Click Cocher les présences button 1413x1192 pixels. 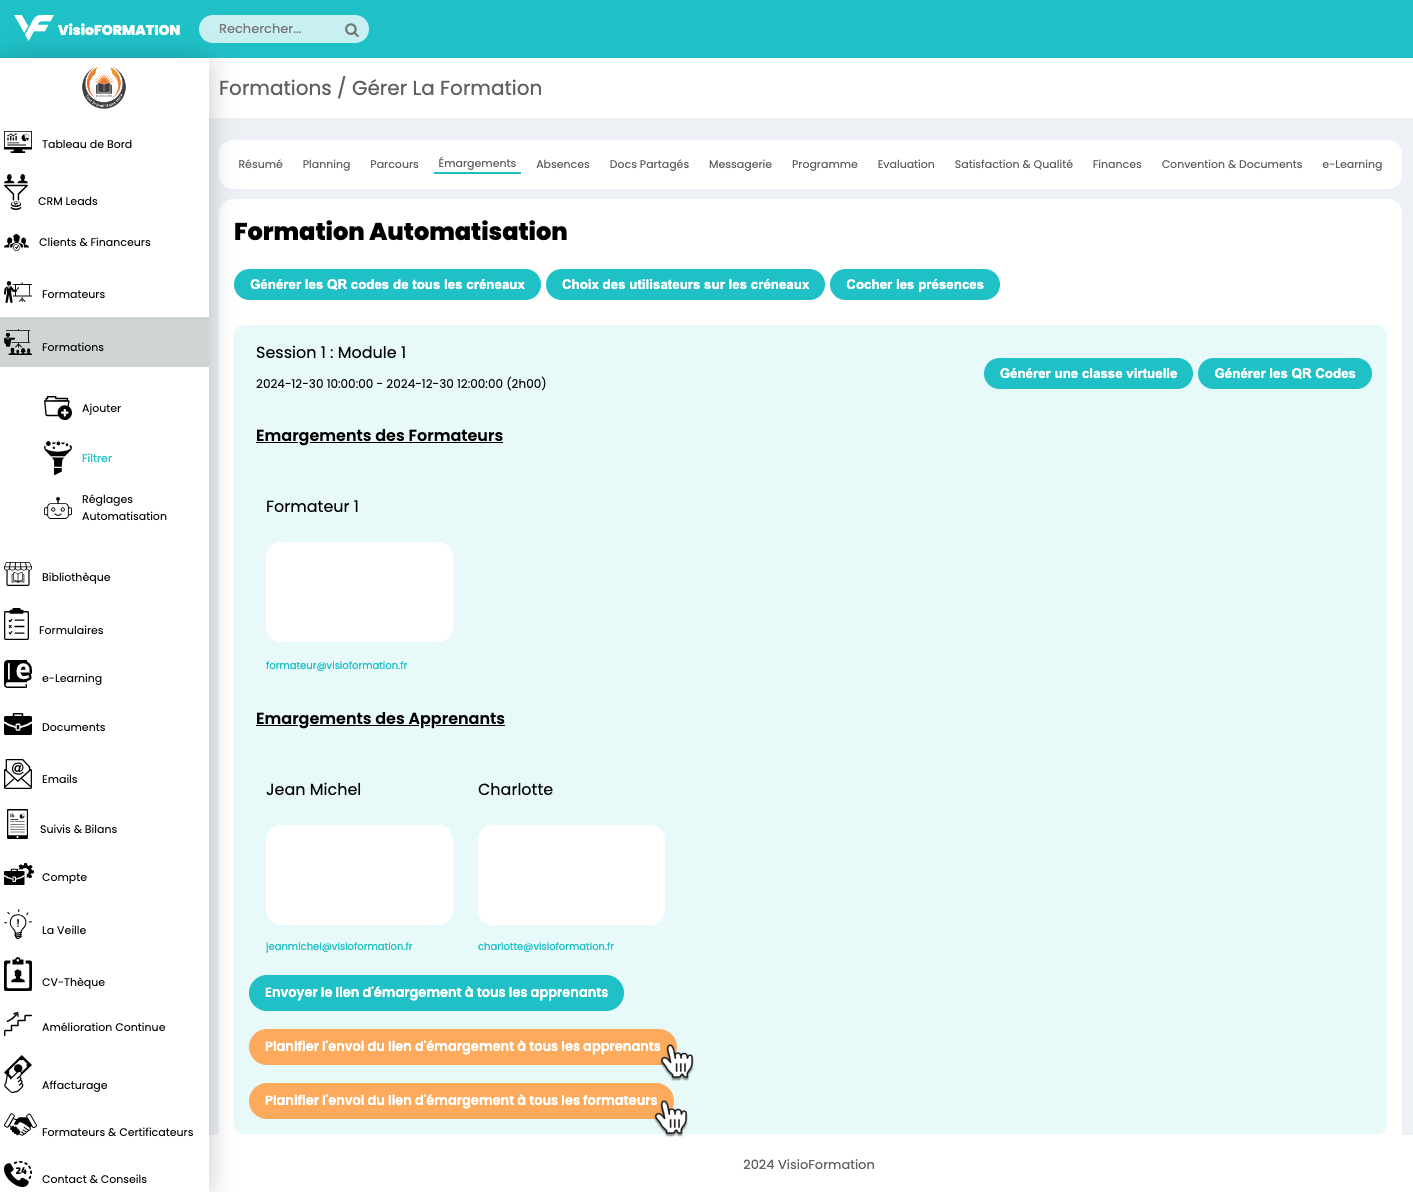click(915, 284)
